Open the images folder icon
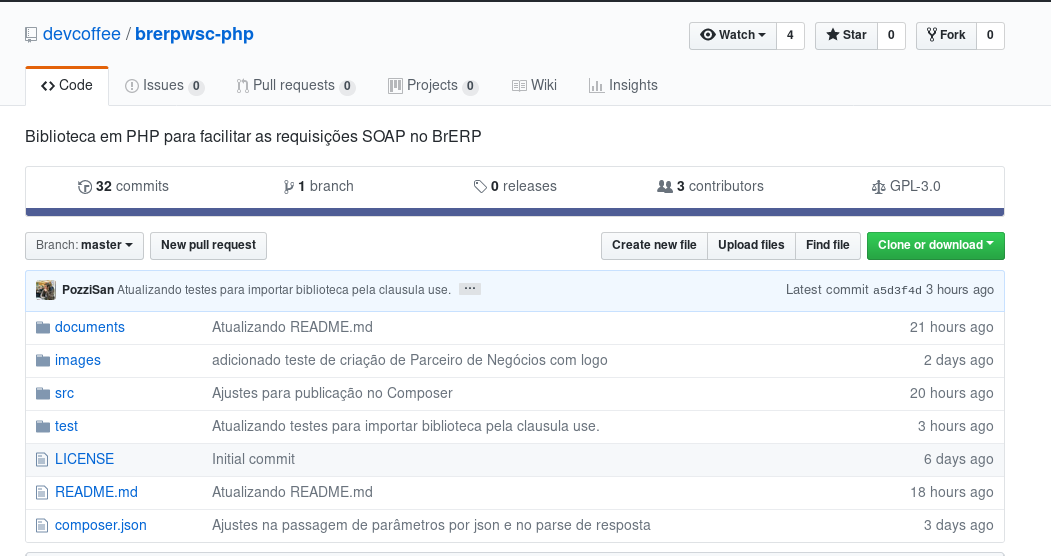This screenshot has height=556, width=1051. click(x=43, y=360)
